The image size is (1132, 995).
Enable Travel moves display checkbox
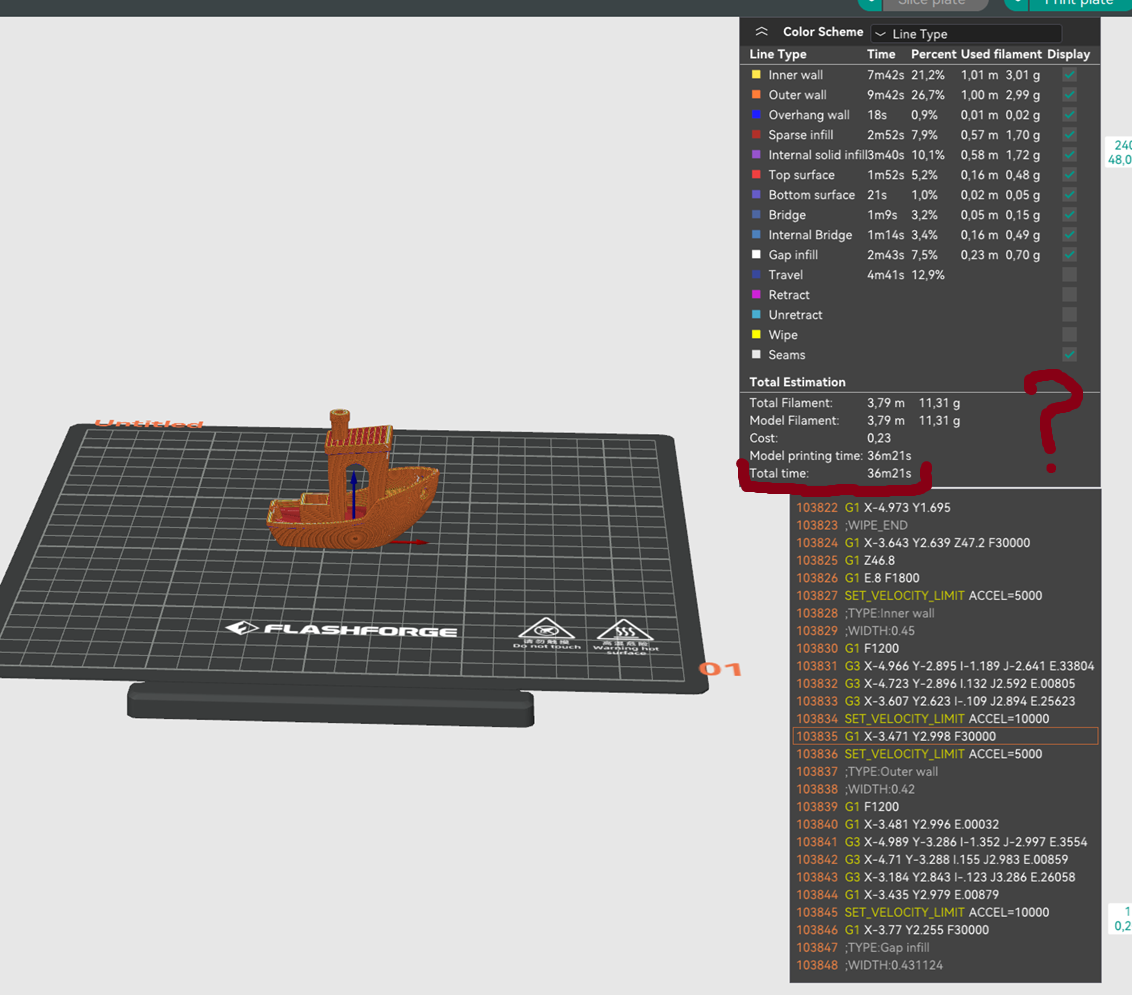coord(1069,275)
